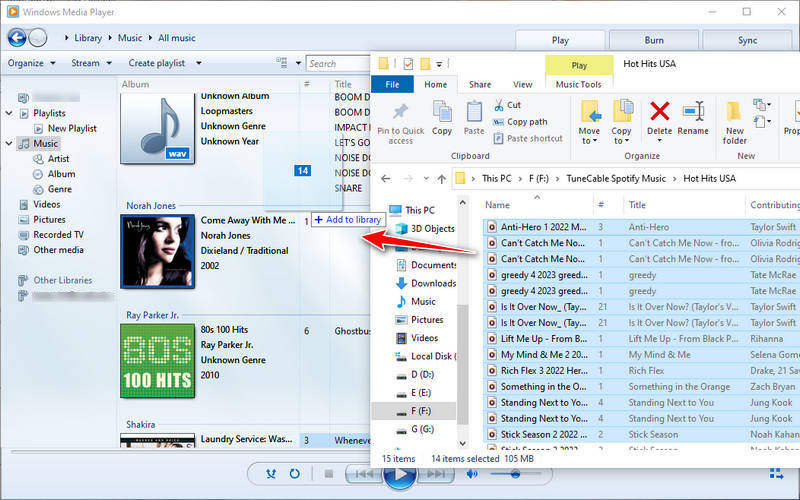Open Delete button dropdown arrow
The width and height of the screenshot is (800, 500).
point(659,140)
